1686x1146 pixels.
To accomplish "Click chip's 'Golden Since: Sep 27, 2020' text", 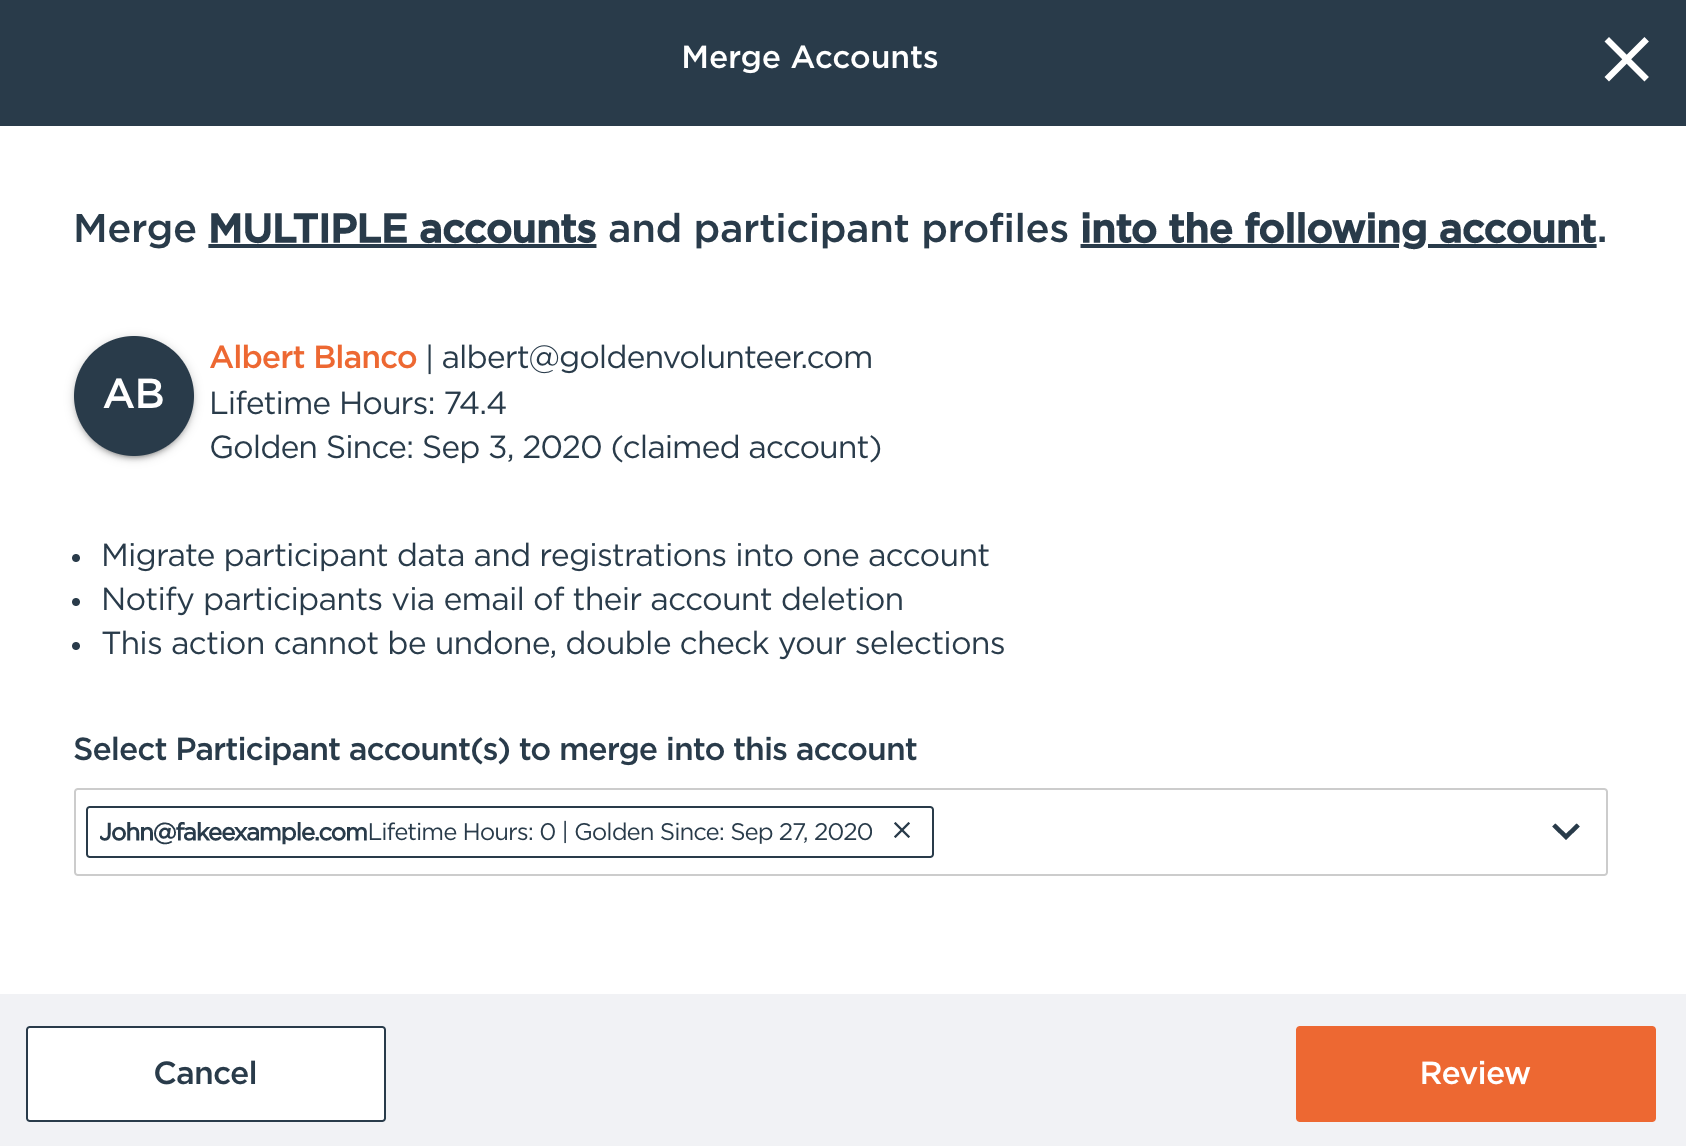I will [x=723, y=832].
